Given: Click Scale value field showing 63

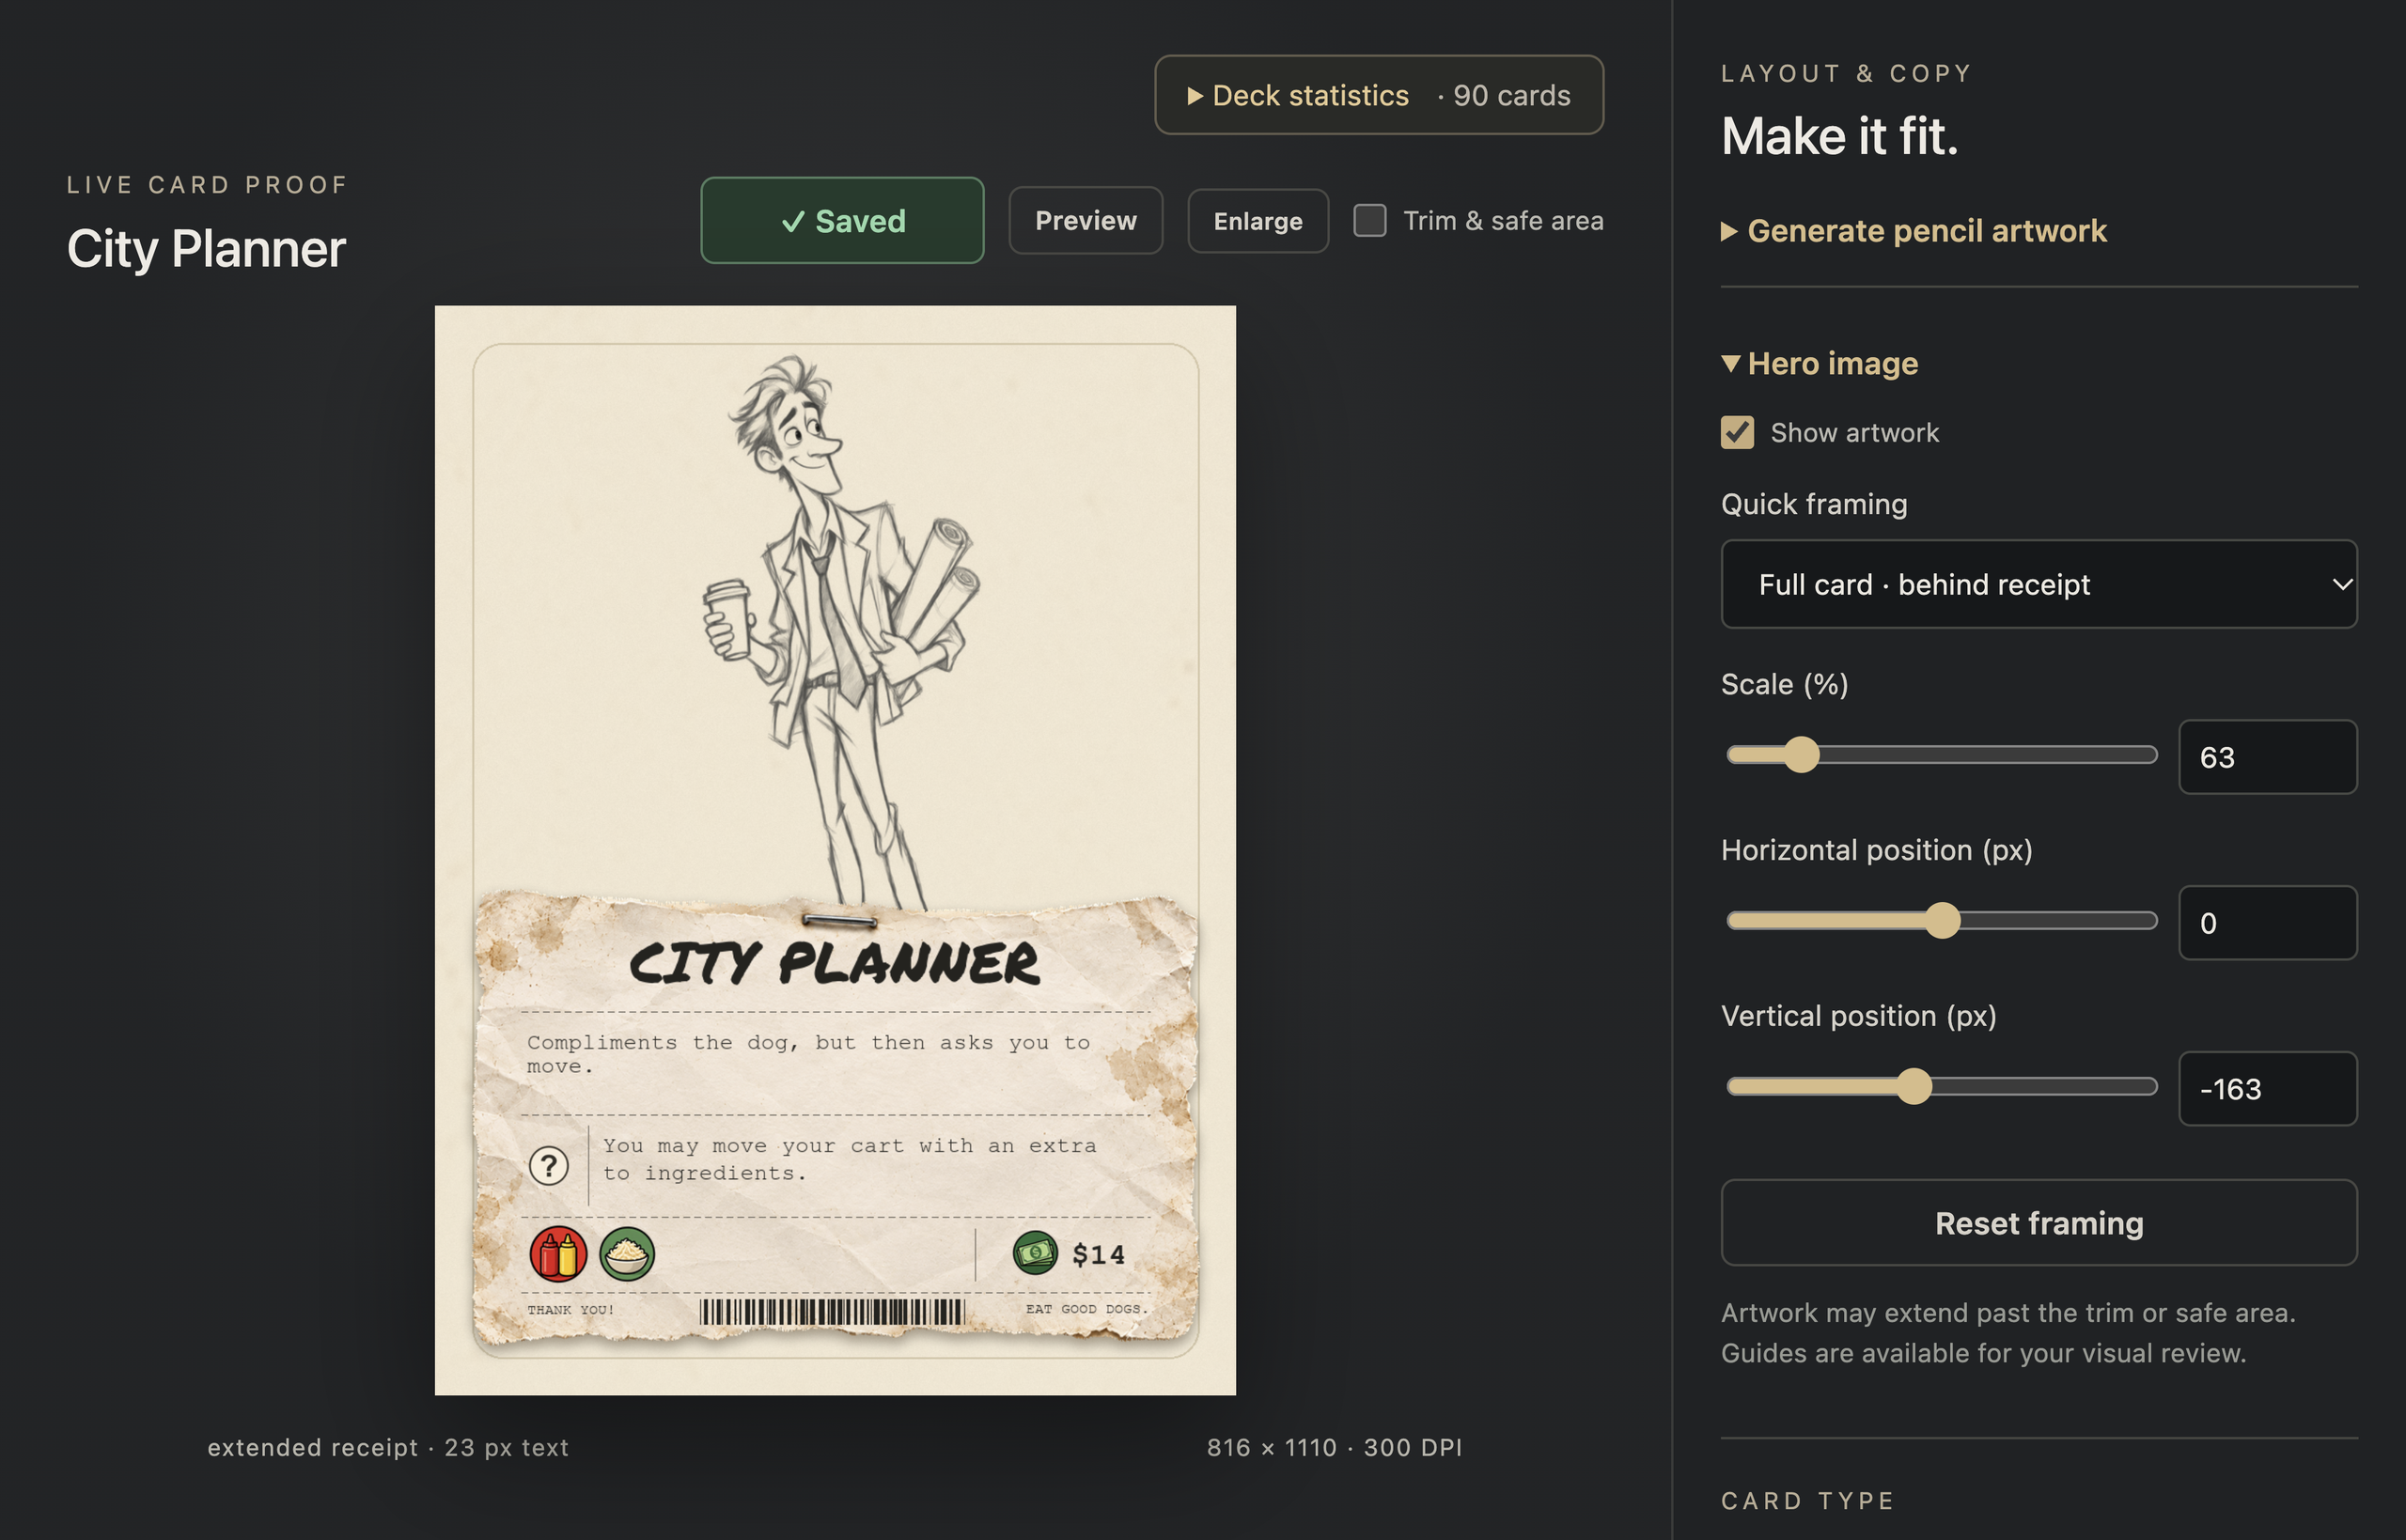Looking at the screenshot, I should 2268,757.
